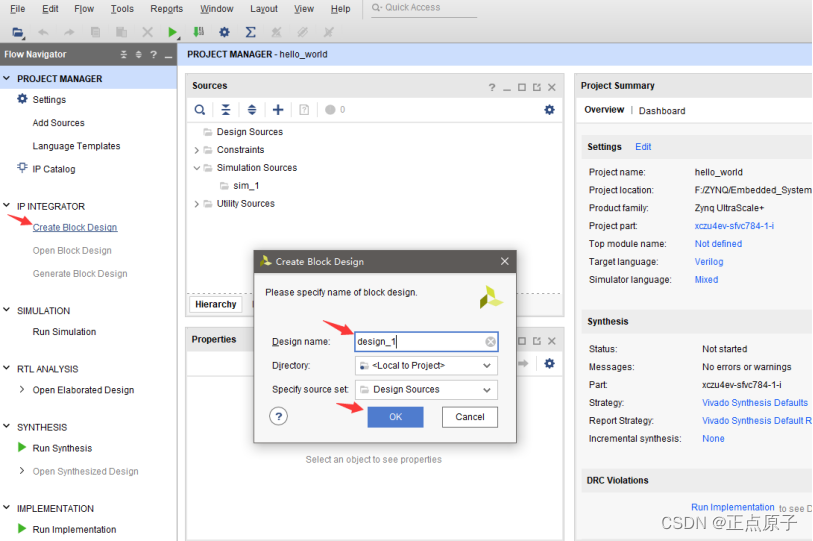Expand Open Synthesized Design
This screenshot has width=813, height=541.
point(22,470)
